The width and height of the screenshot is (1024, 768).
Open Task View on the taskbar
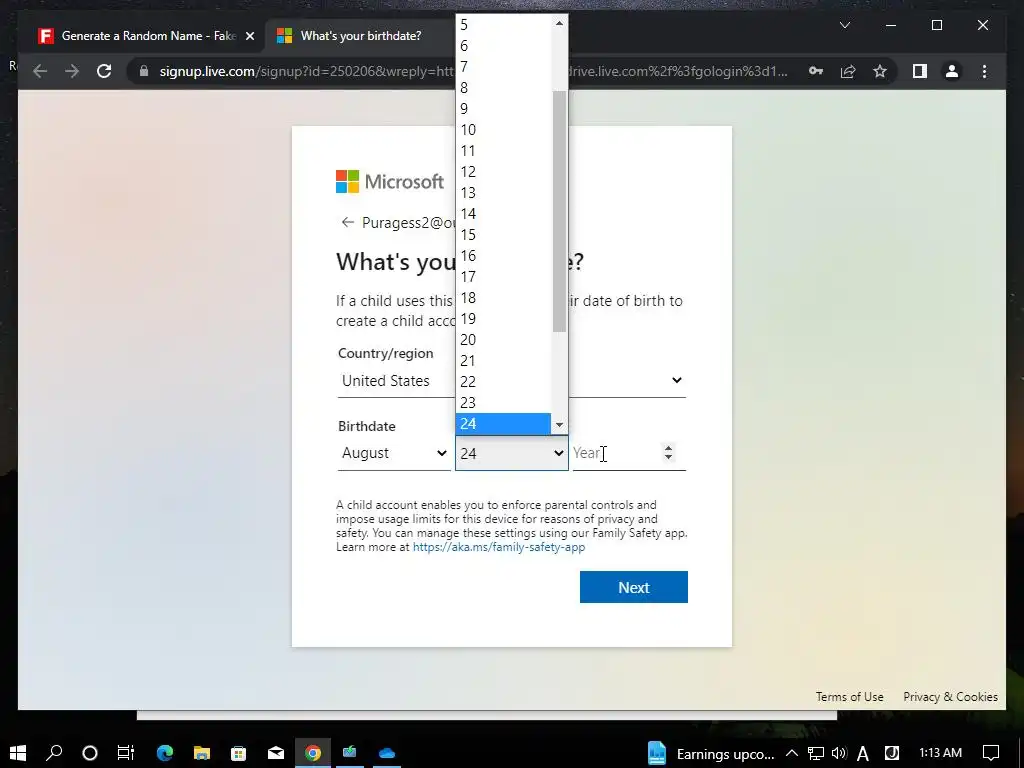125,753
